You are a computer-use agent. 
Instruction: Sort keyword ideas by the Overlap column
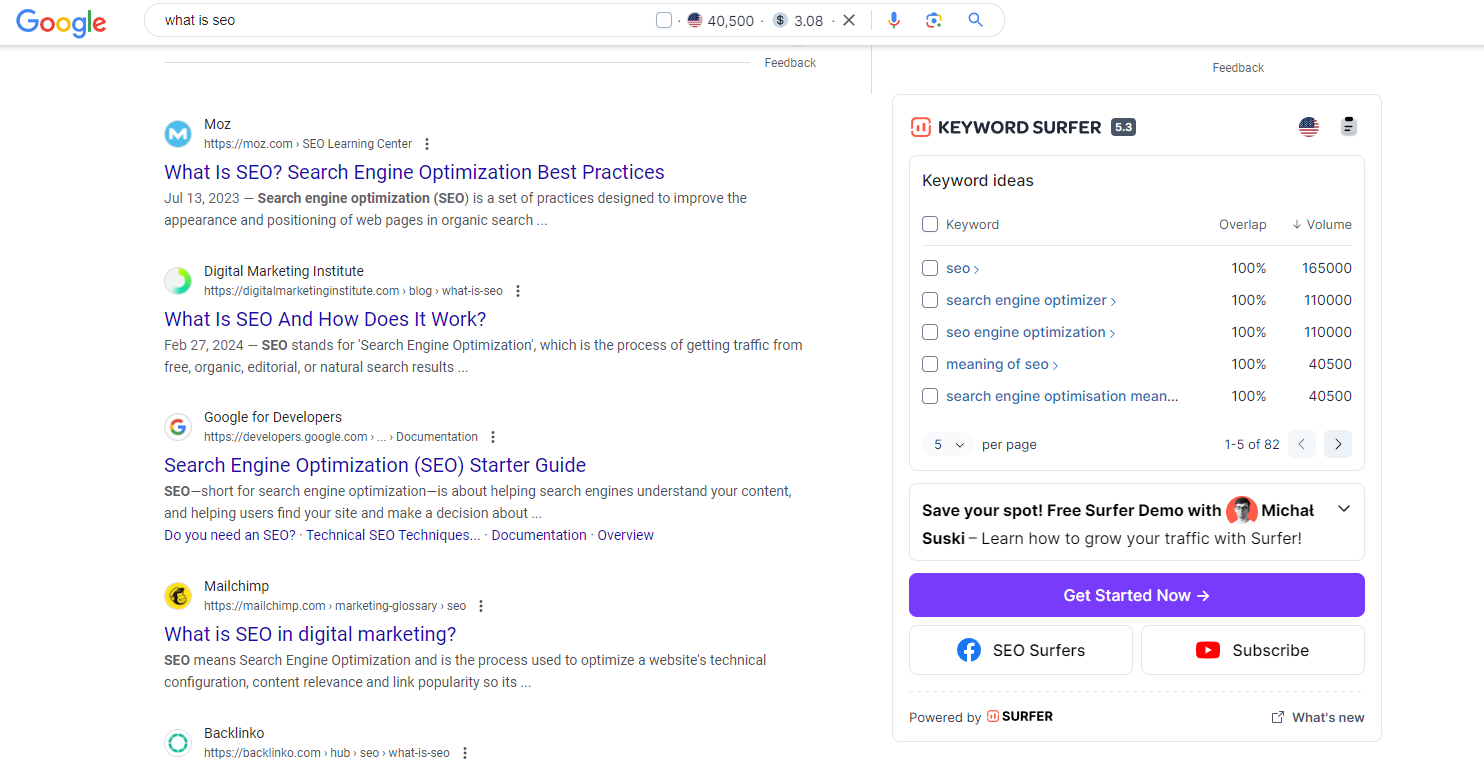[1242, 224]
